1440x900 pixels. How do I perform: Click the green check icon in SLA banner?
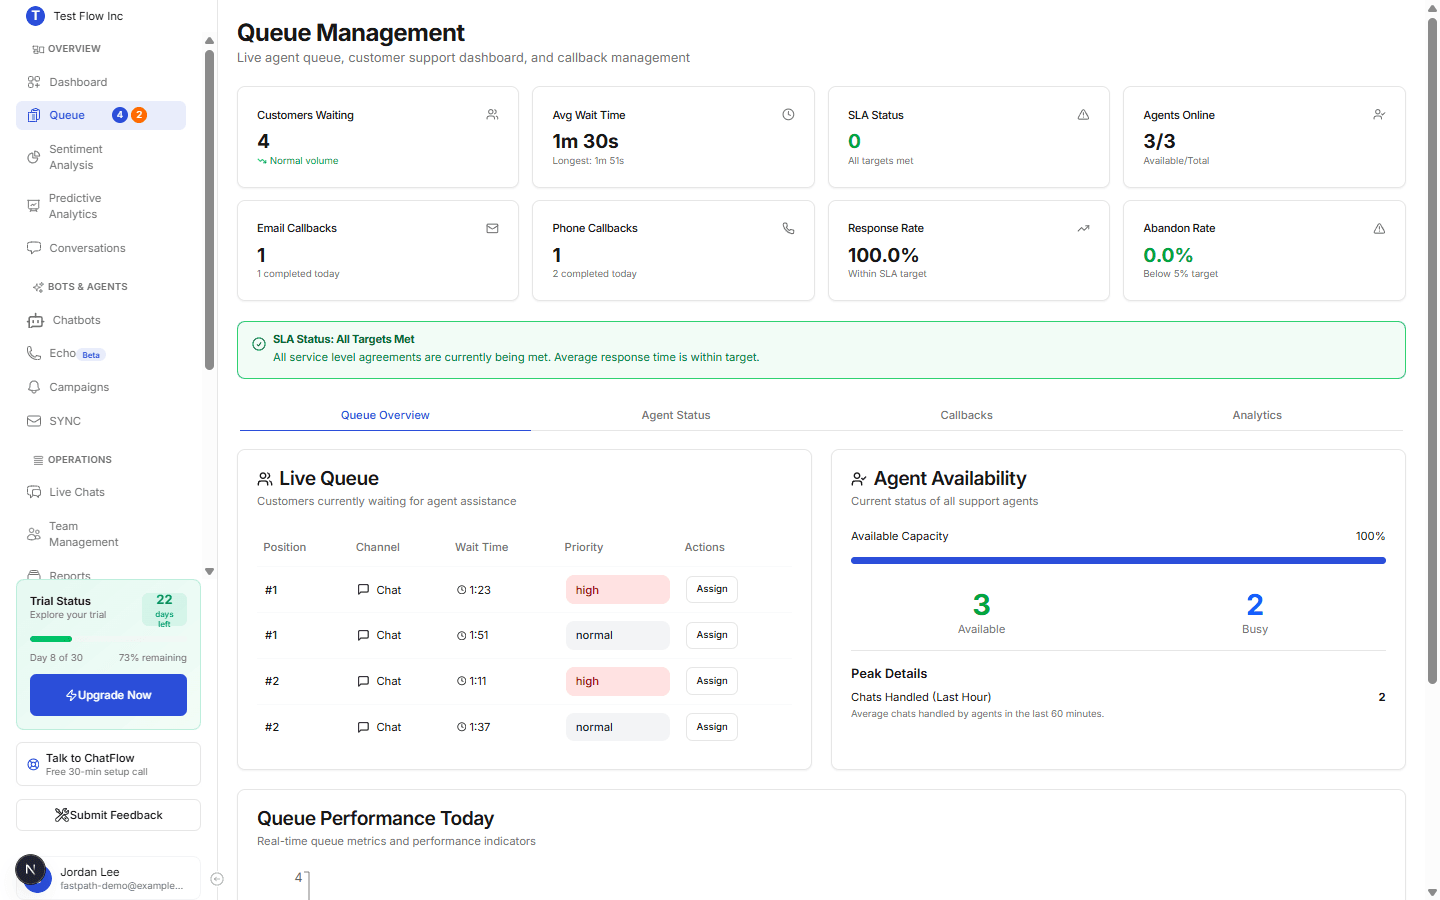[x=259, y=344]
